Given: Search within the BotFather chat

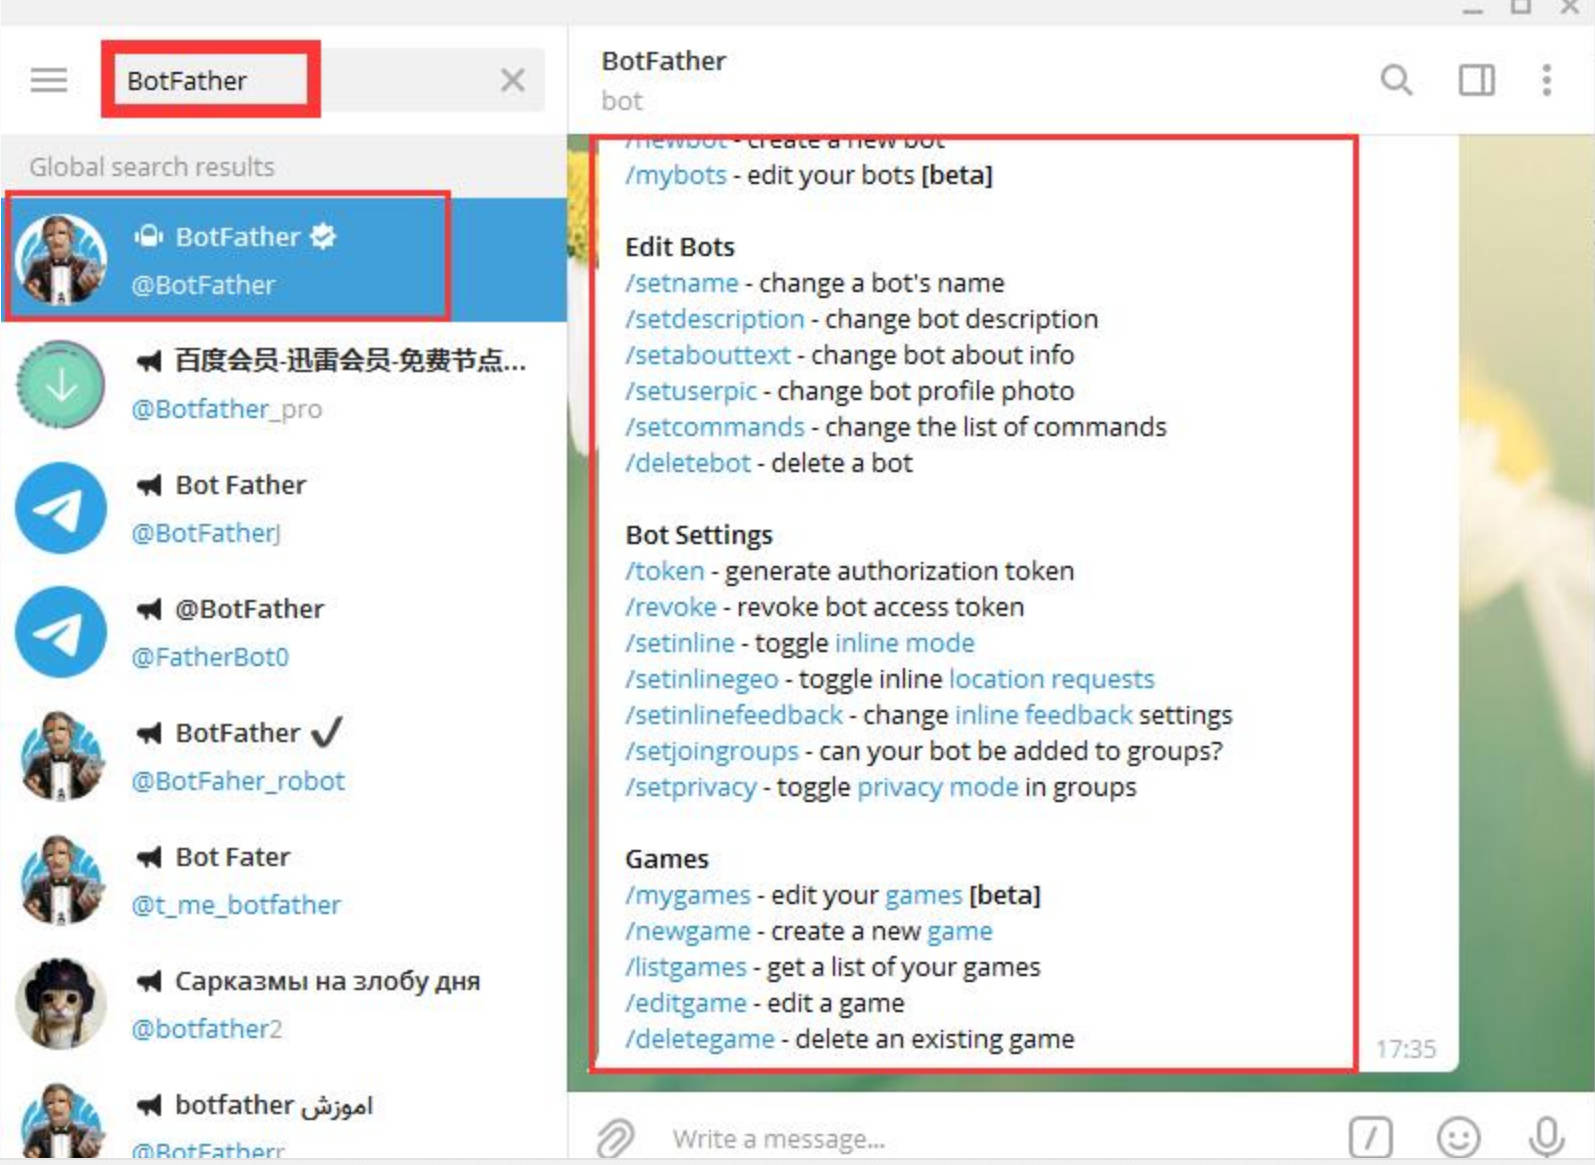Looking at the screenshot, I should click(1396, 80).
